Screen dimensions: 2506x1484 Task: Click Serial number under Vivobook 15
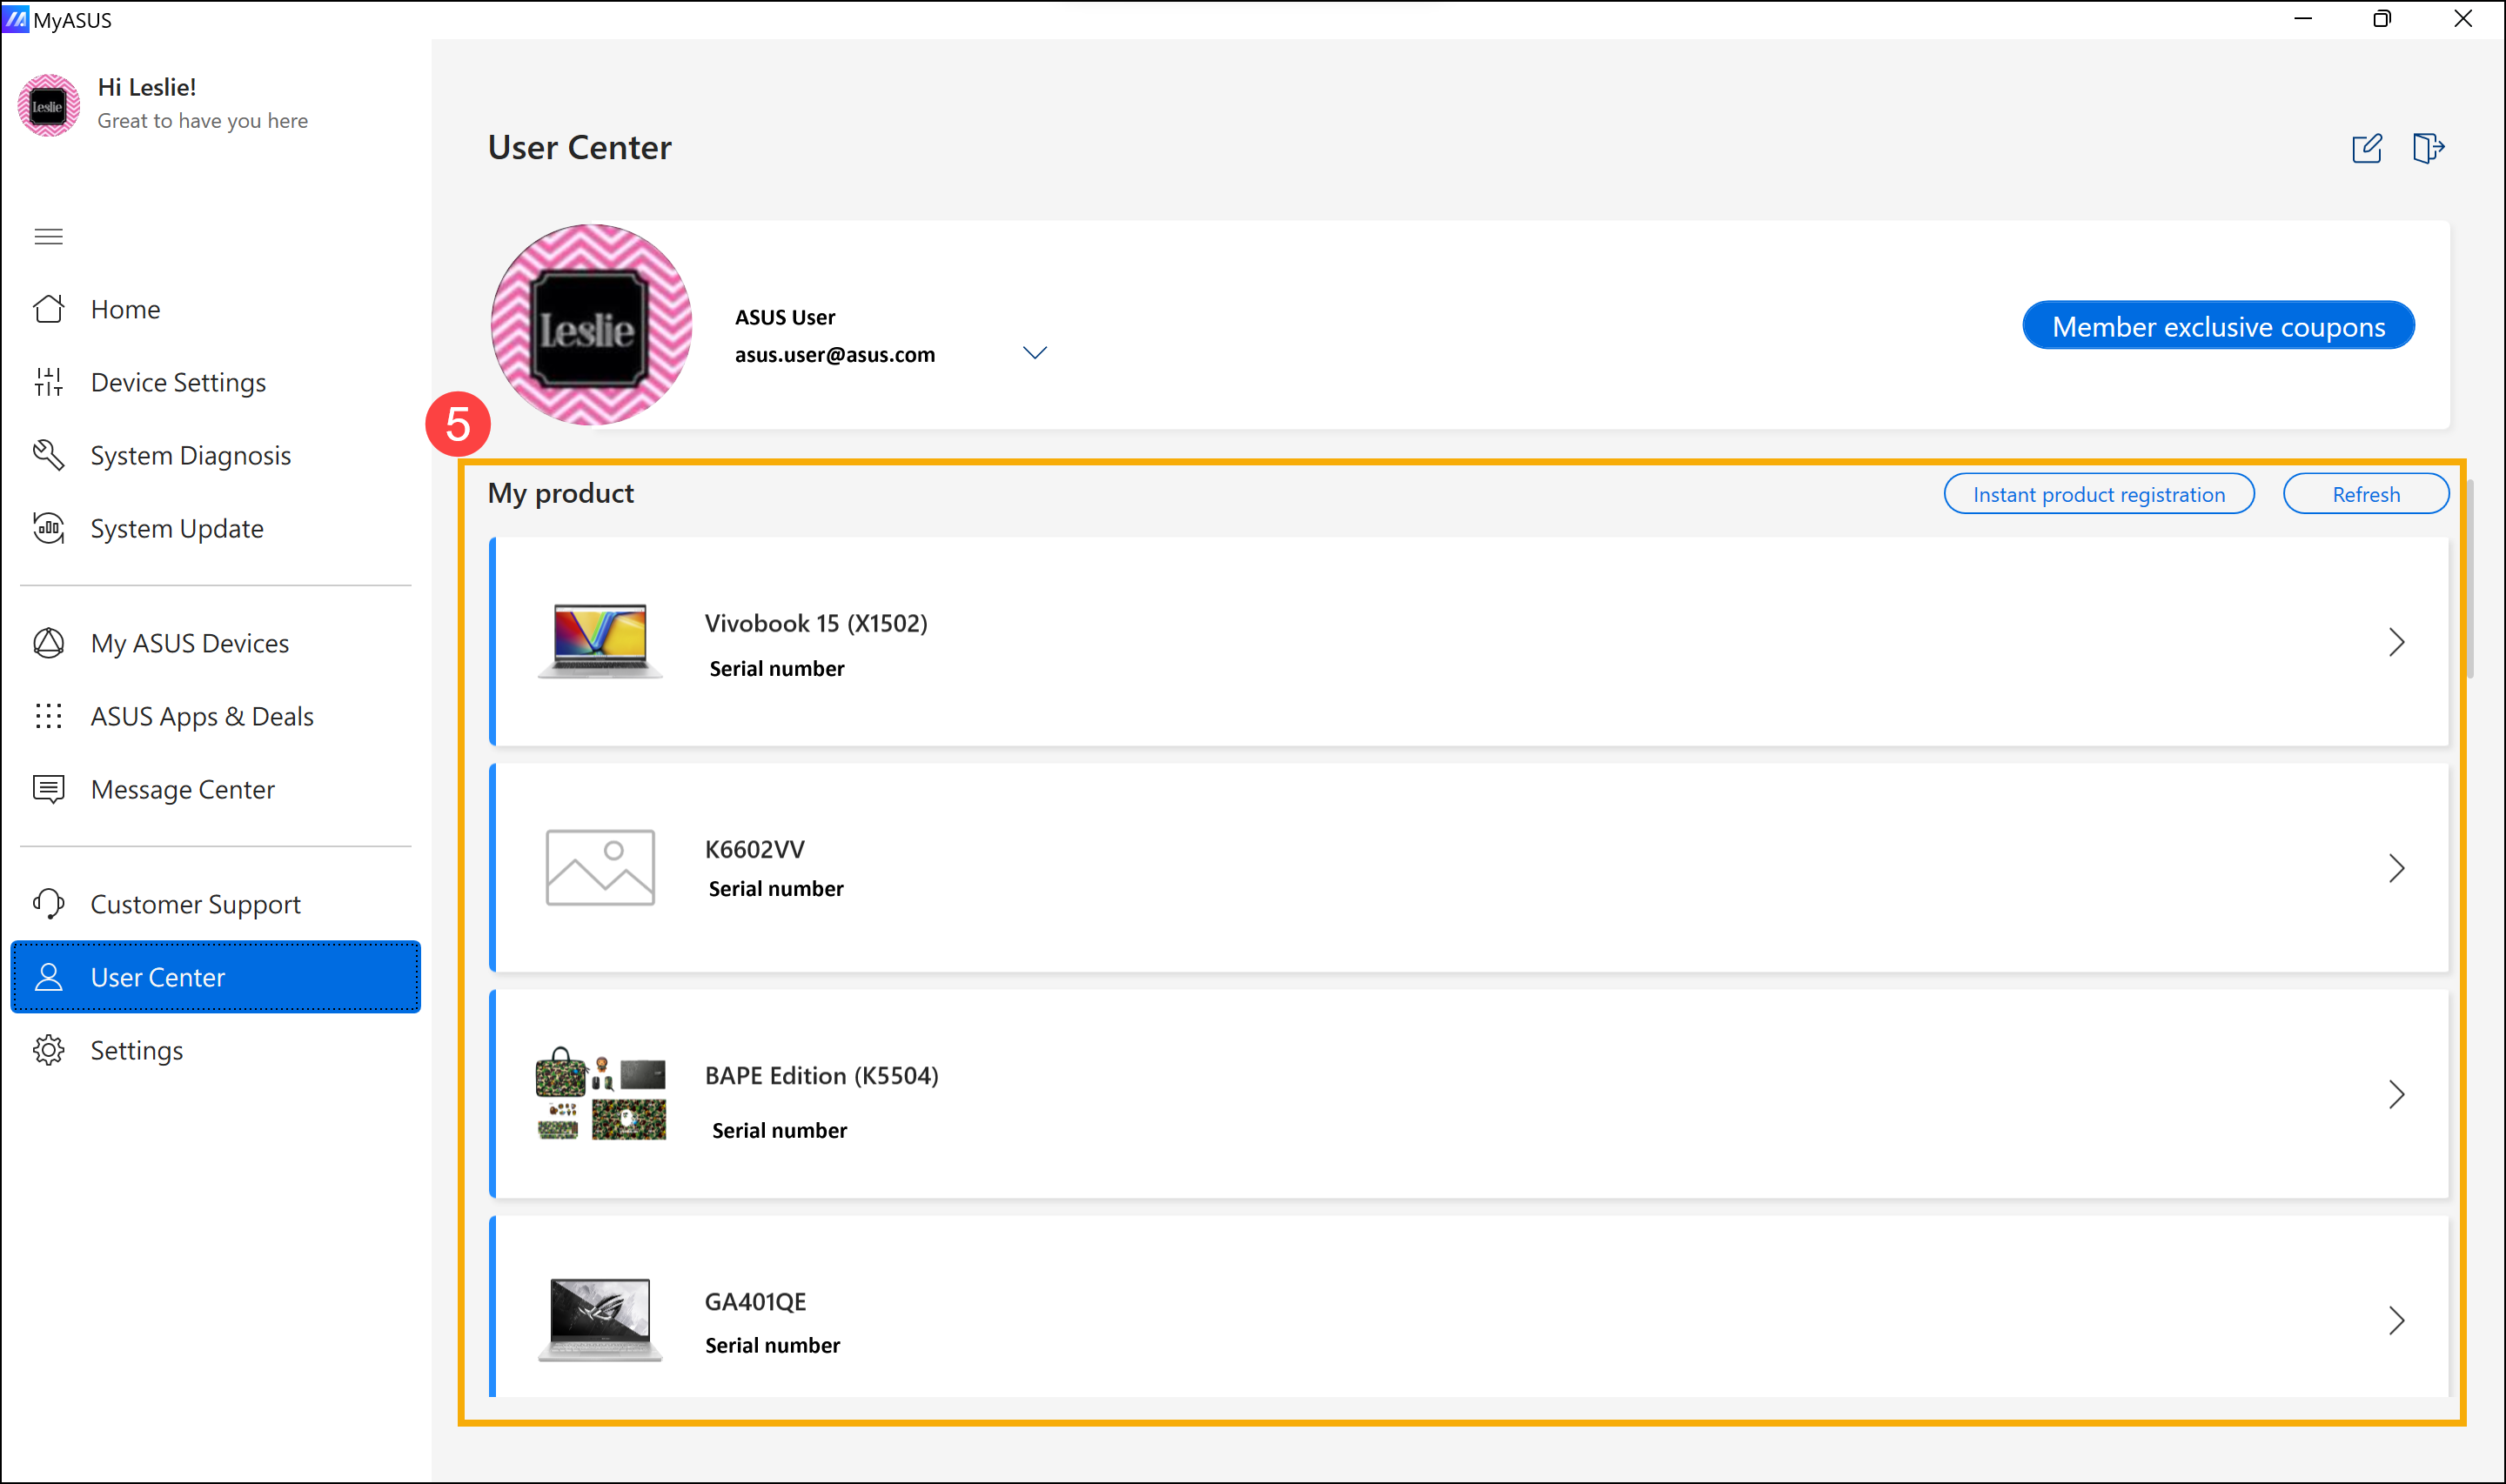pyautogui.click(x=777, y=668)
